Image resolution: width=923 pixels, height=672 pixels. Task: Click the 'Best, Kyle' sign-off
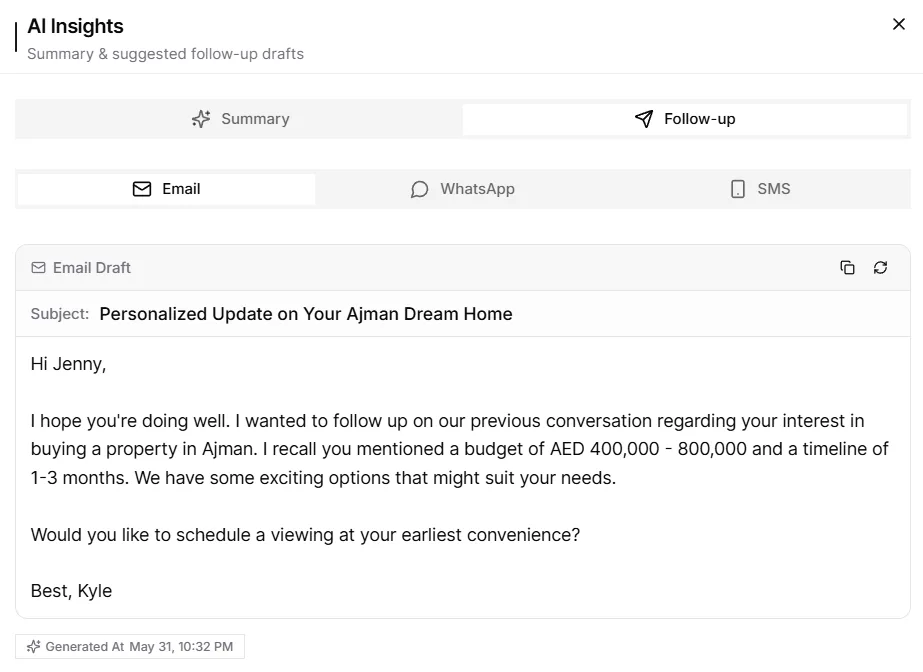point(71,591)
